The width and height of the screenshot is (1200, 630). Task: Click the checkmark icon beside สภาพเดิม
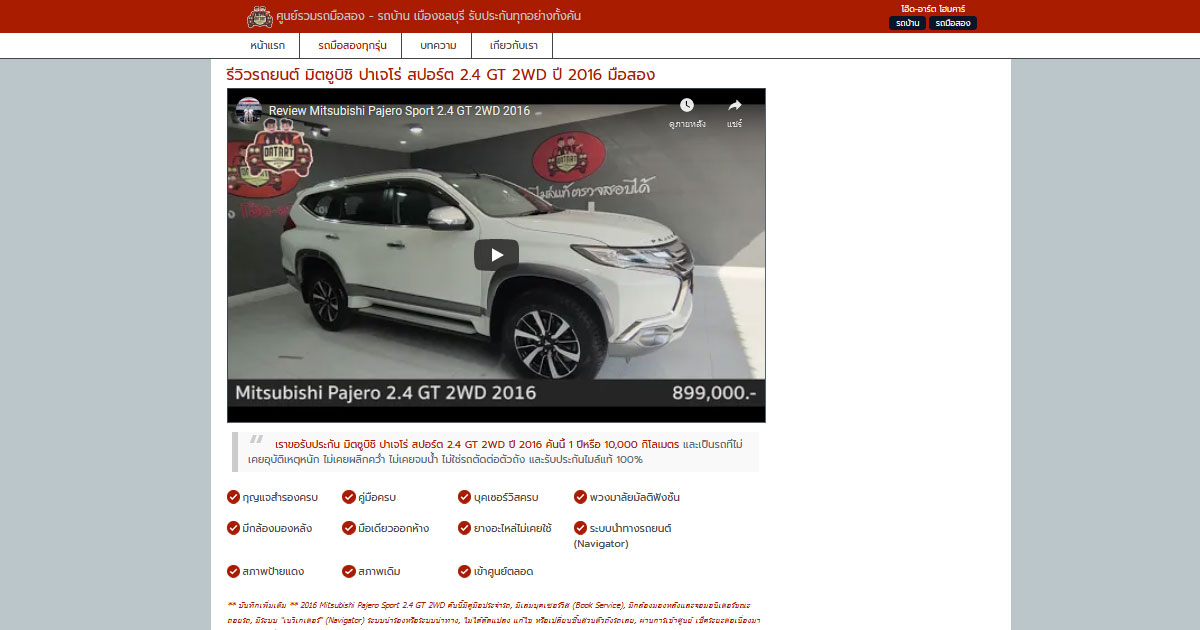(349, 572)
